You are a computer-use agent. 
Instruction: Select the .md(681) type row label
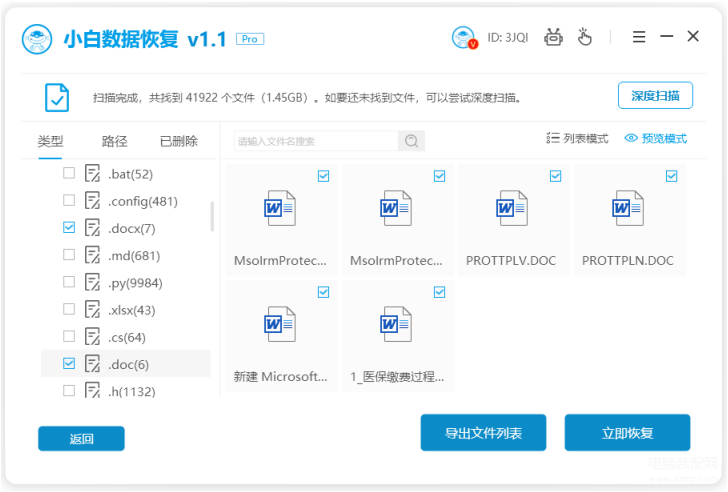click(134, 256)
